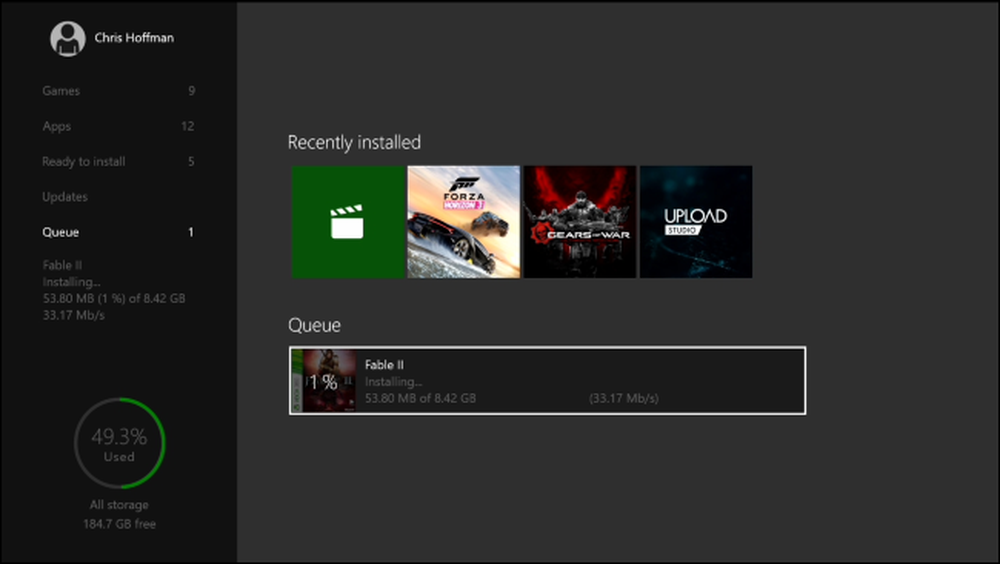This screenshot has width=1000, height=564.
Task: Open the Chris Hoffman profile avatar
Action: 68,38
